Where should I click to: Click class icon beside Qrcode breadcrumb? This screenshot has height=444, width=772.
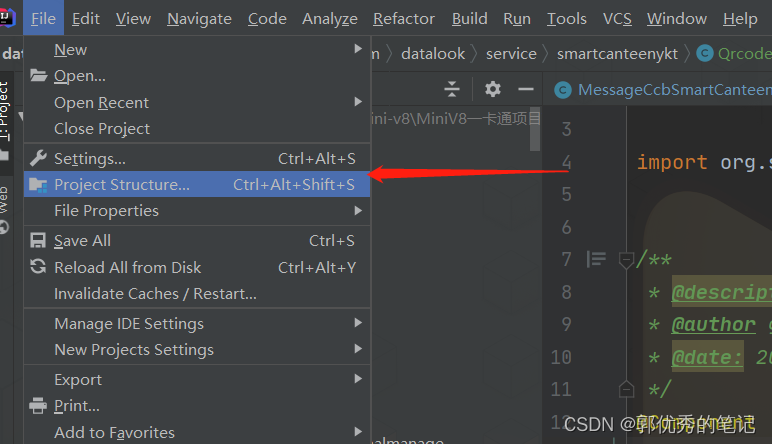[703, 53]
